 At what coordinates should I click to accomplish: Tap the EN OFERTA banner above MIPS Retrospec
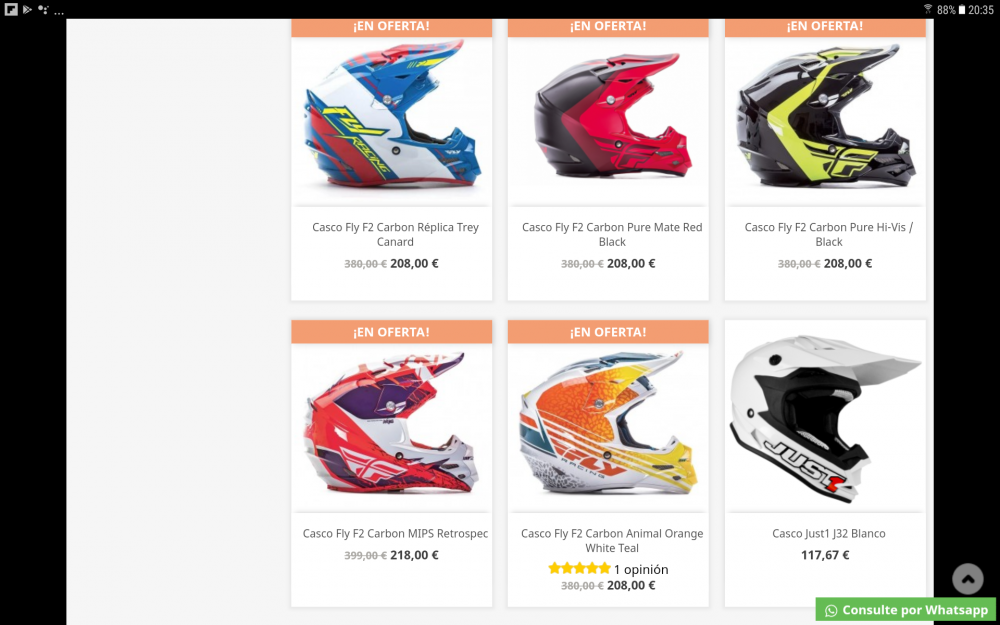392,332
